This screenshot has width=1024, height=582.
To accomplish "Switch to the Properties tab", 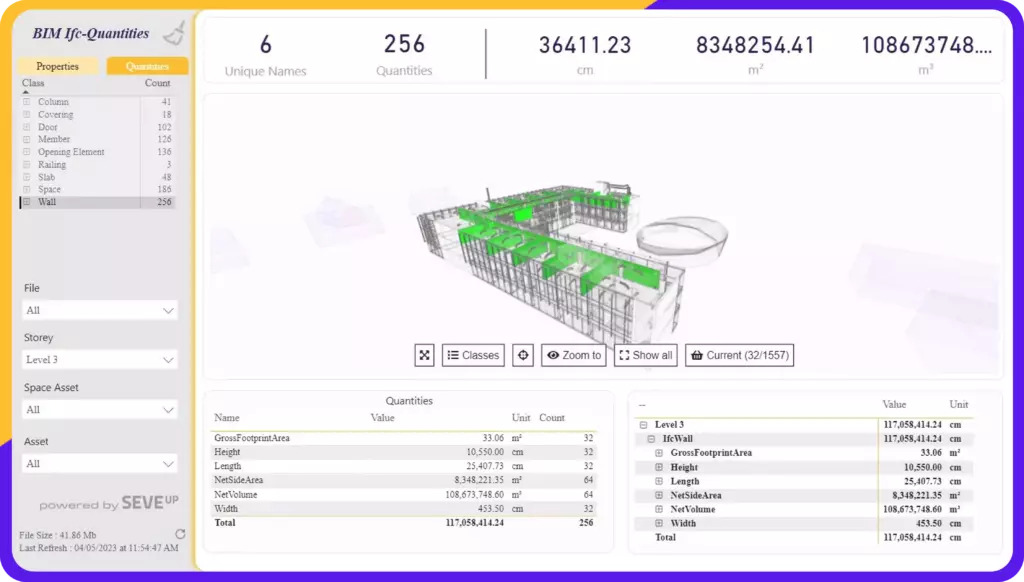I will [x=58, y=66].
